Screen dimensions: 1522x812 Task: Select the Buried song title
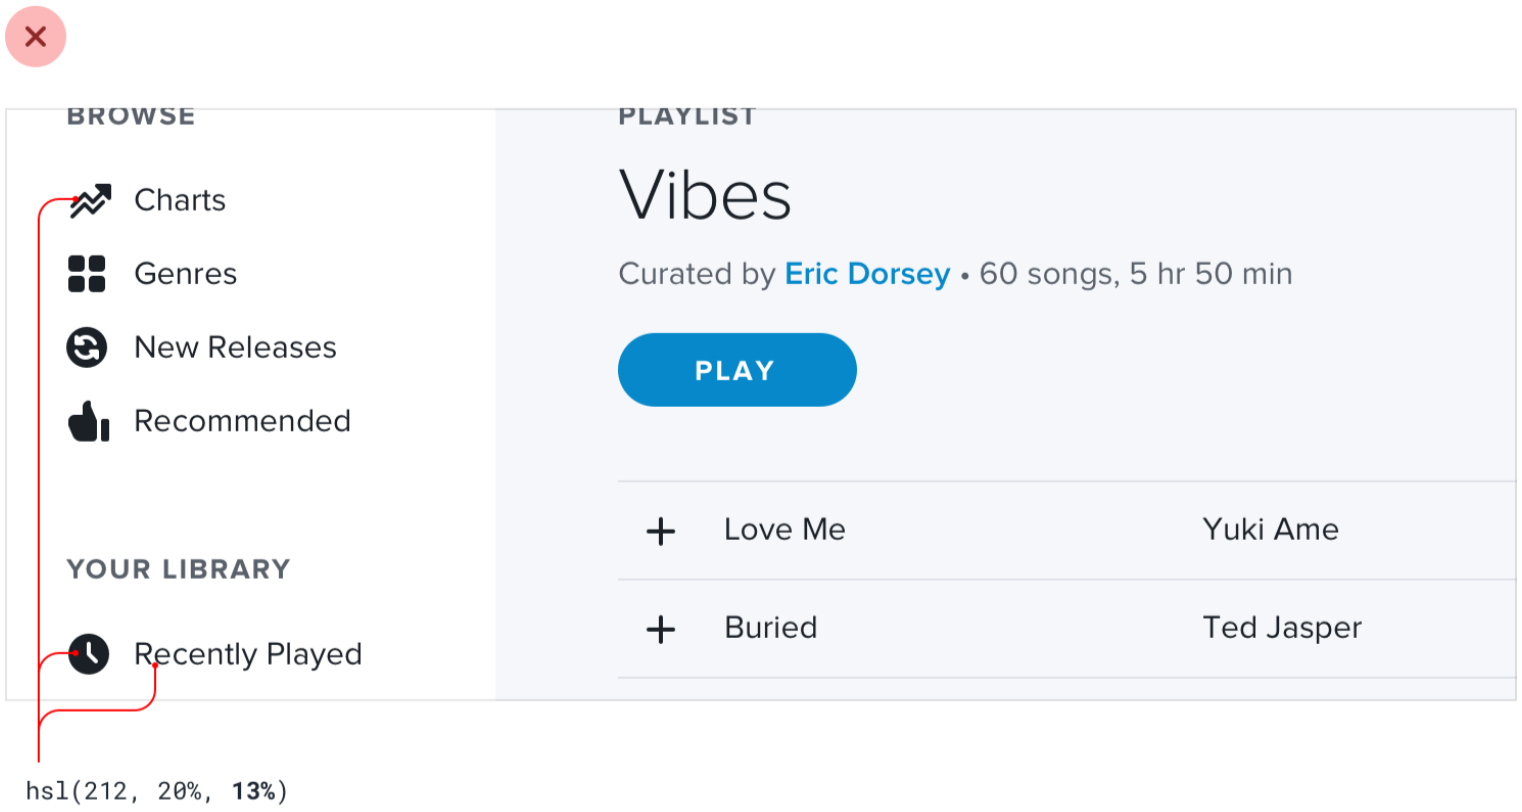pos(771,628)
